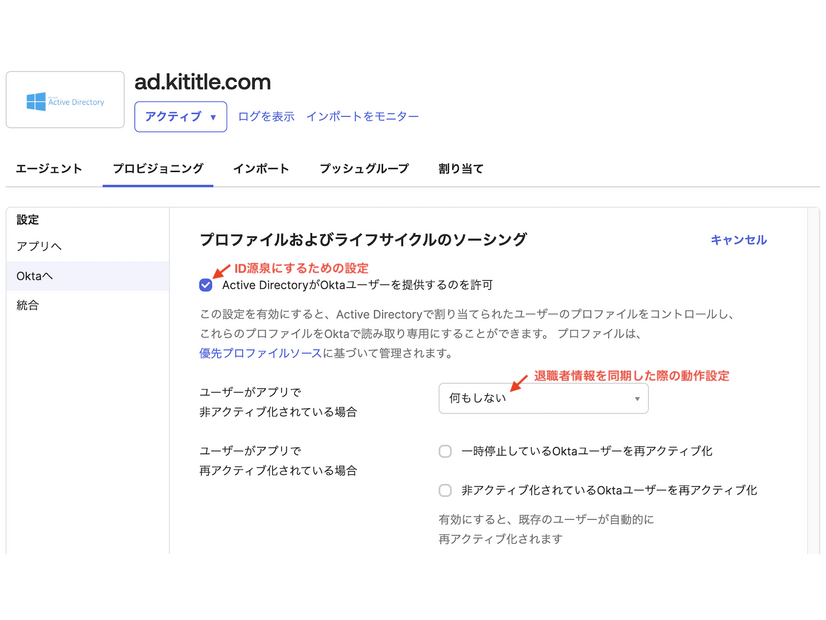Select アプリへ in the settings sidebar
The image size is (826, 620).
[x=42, y=248]
